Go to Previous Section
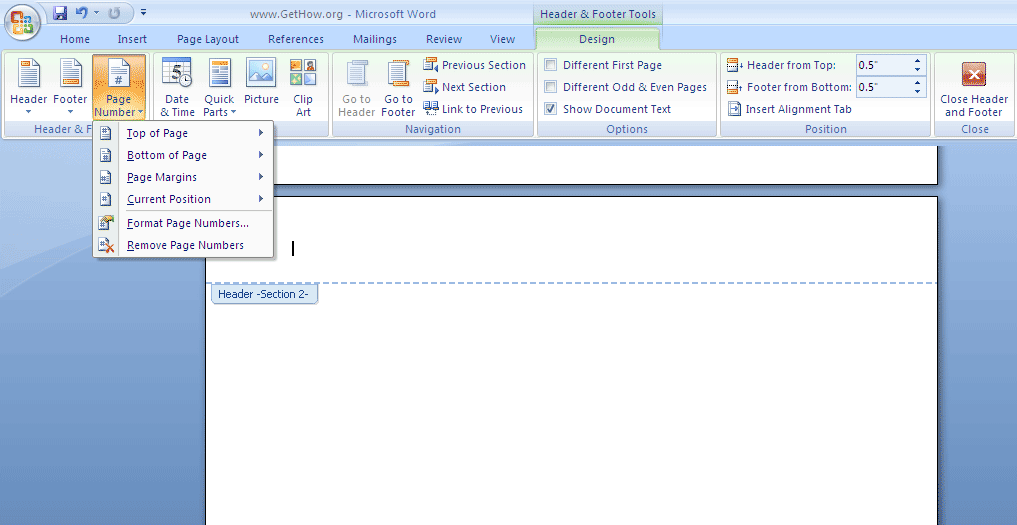 tap(474, 65)
